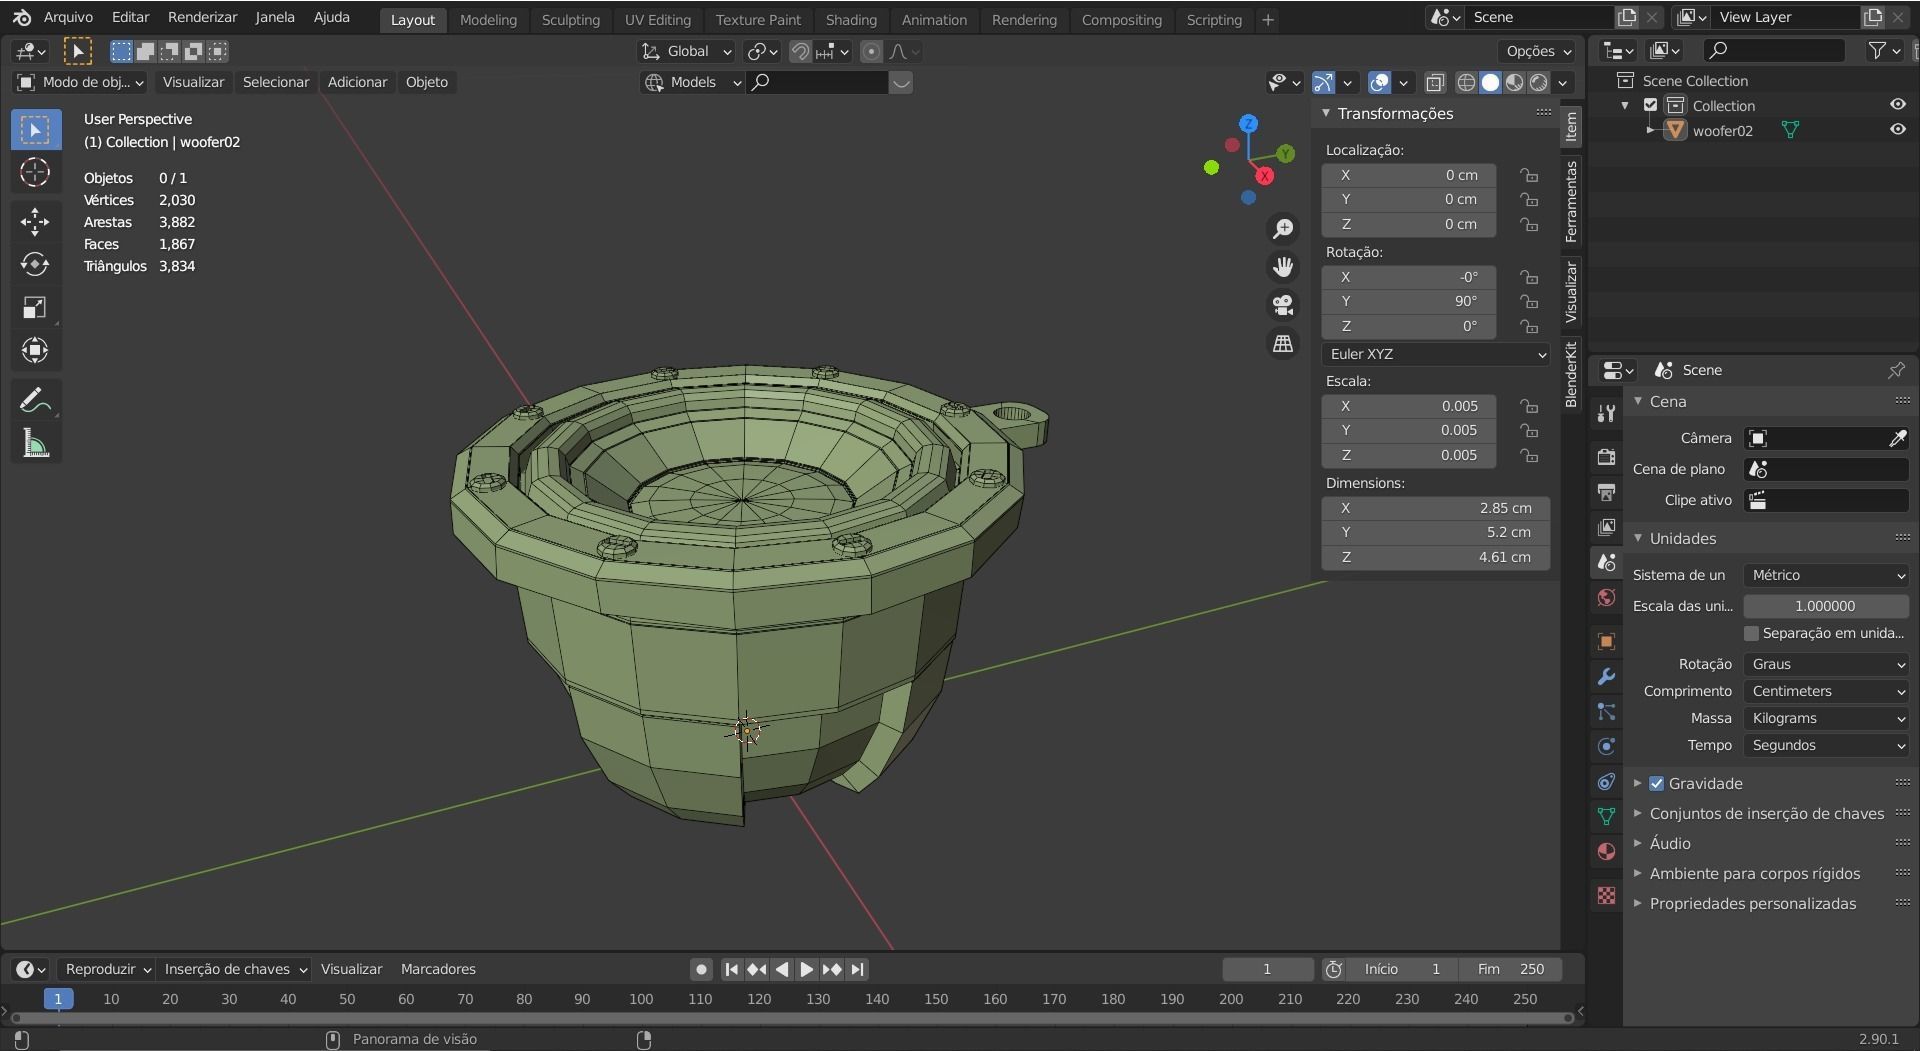Open Tool properties tab icon
This screenshot has width=1920, height=1051.
(x=1606, y=413)
